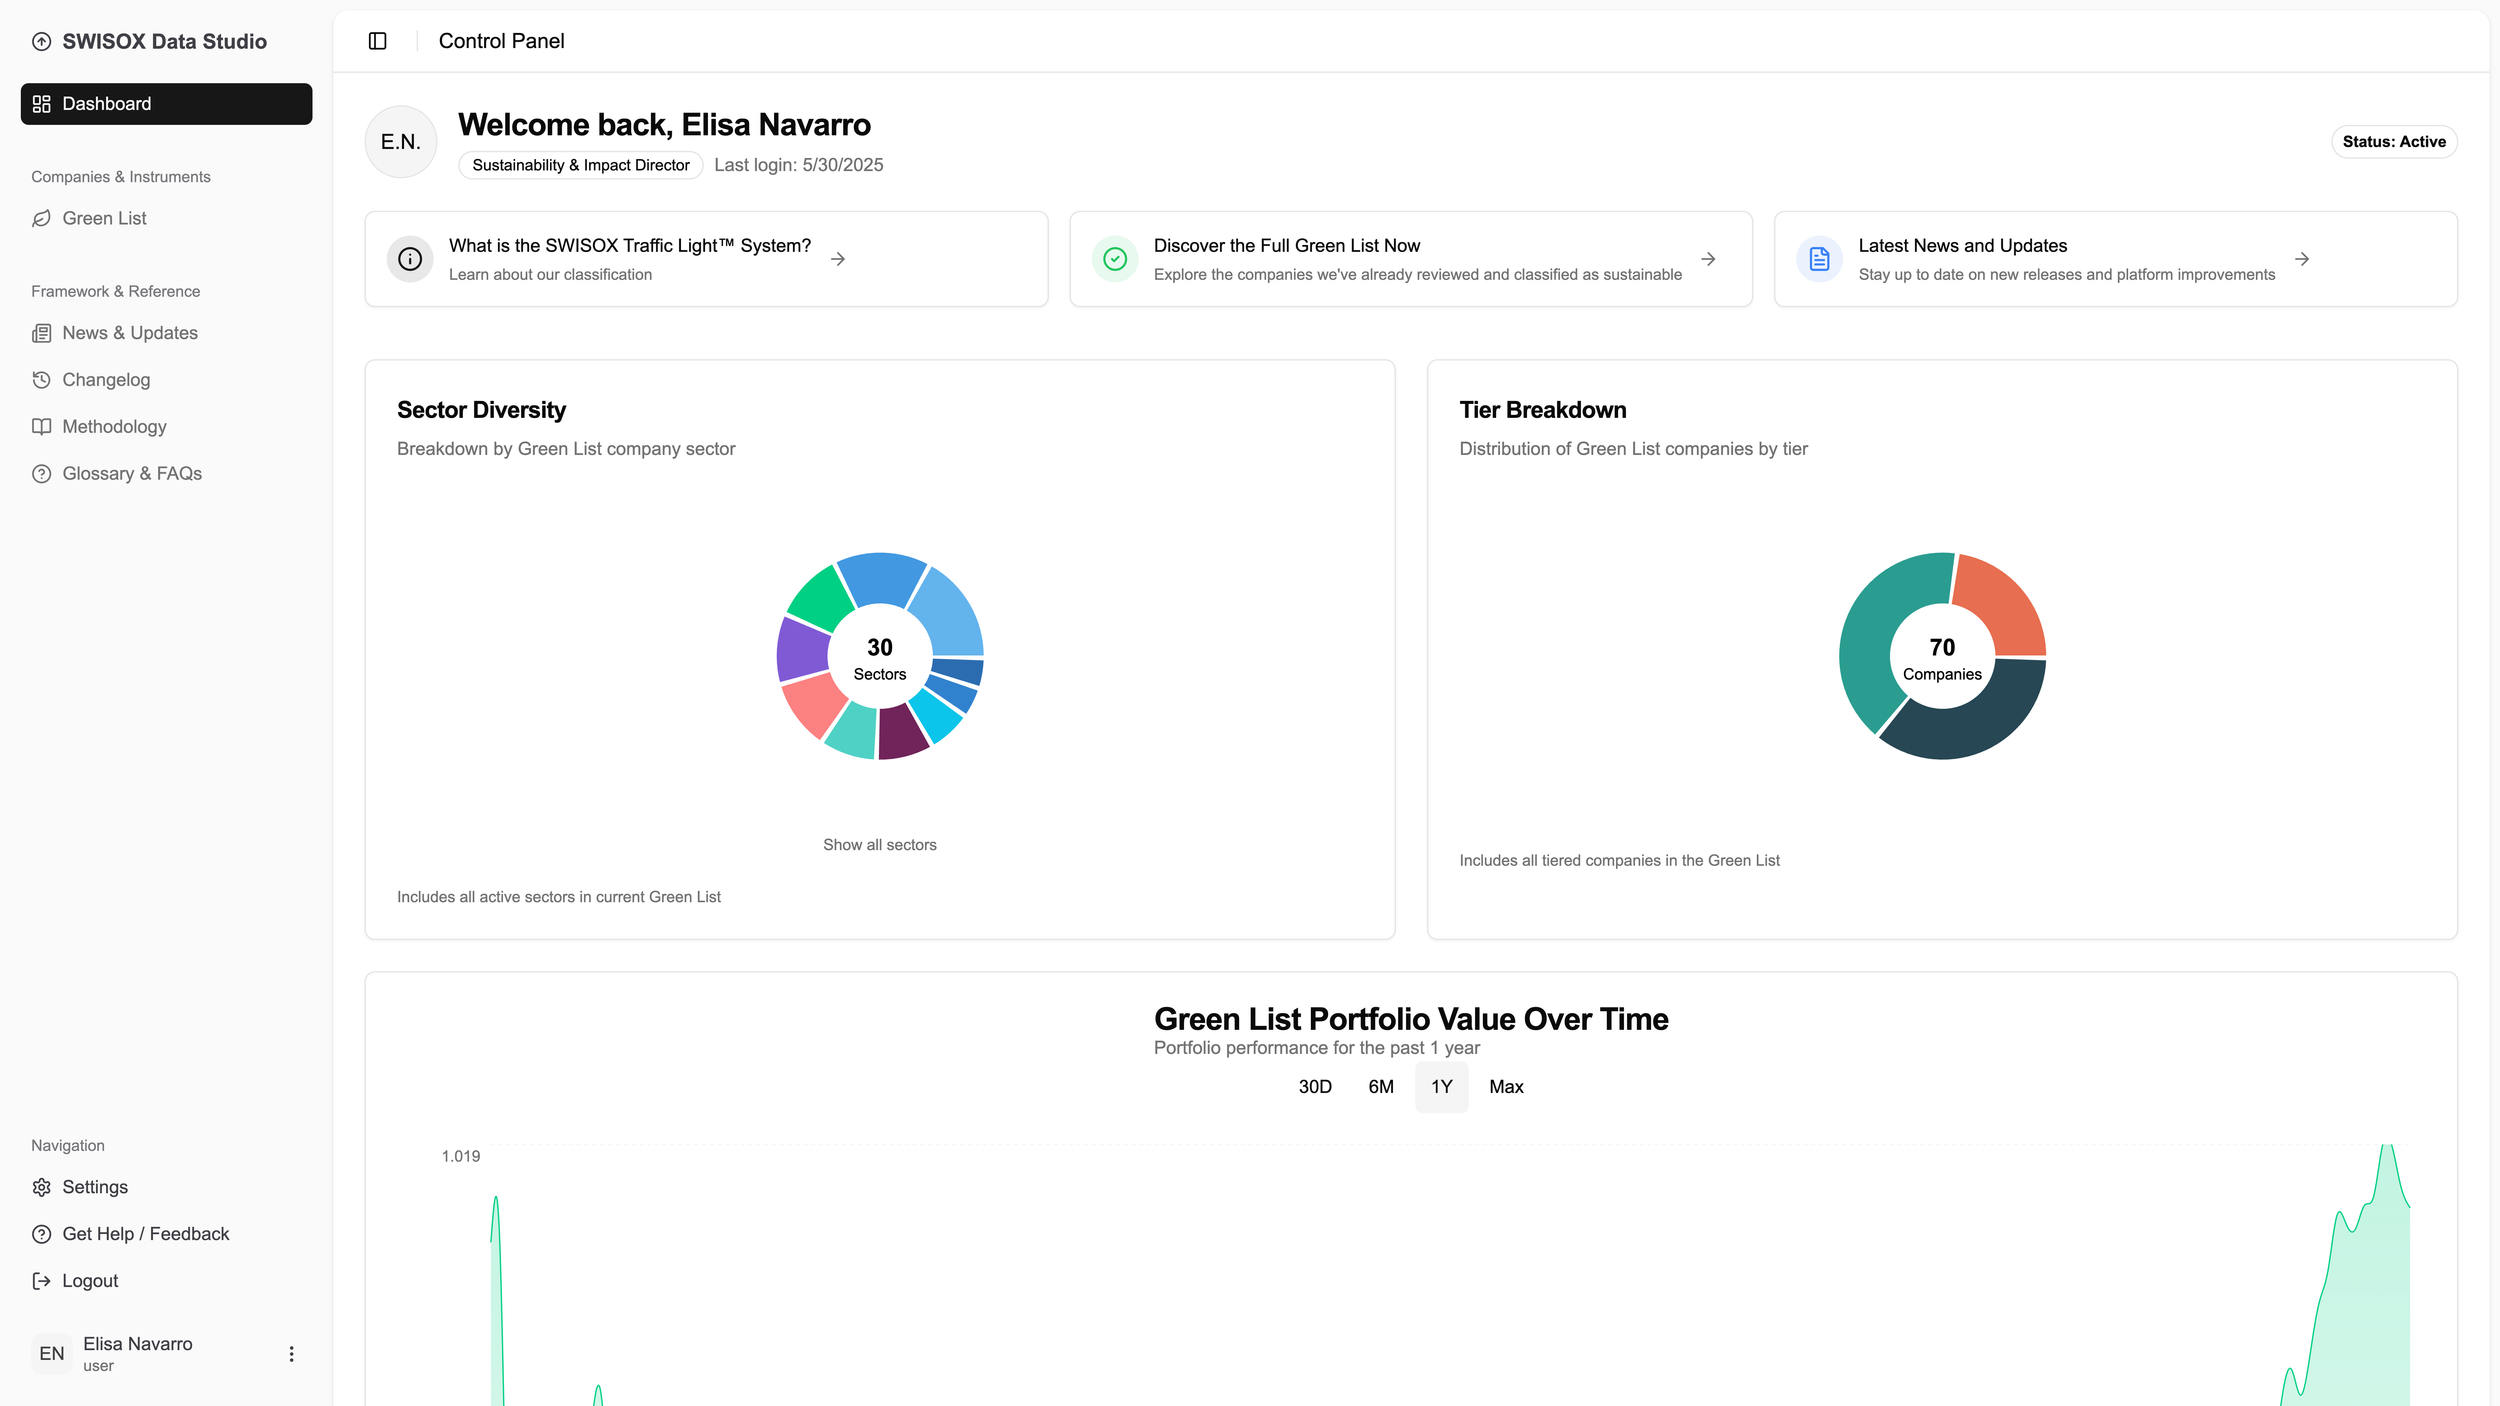Image resolution: width=2500 pixels, height=1406 pixels.
Task: Expand Show all sectors
Action: click(x=879, y=845)
